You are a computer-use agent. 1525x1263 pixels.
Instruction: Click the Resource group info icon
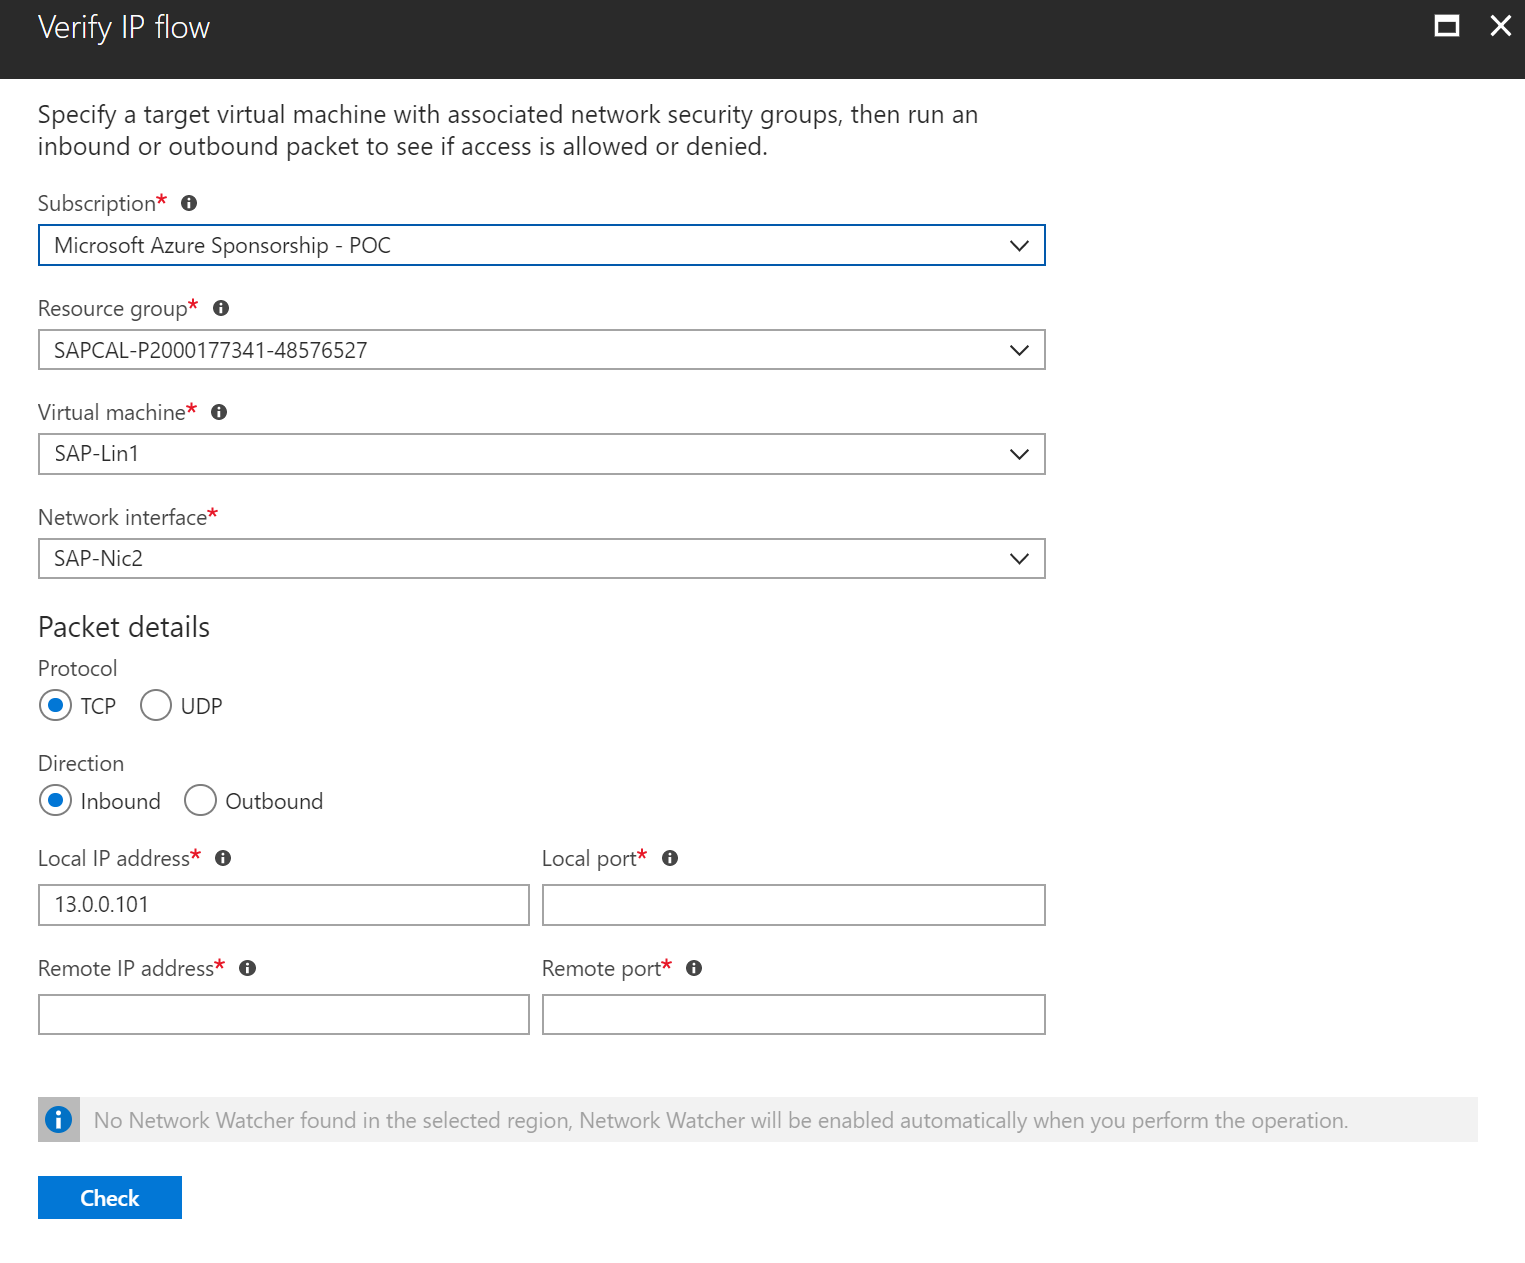pos(221,308)
